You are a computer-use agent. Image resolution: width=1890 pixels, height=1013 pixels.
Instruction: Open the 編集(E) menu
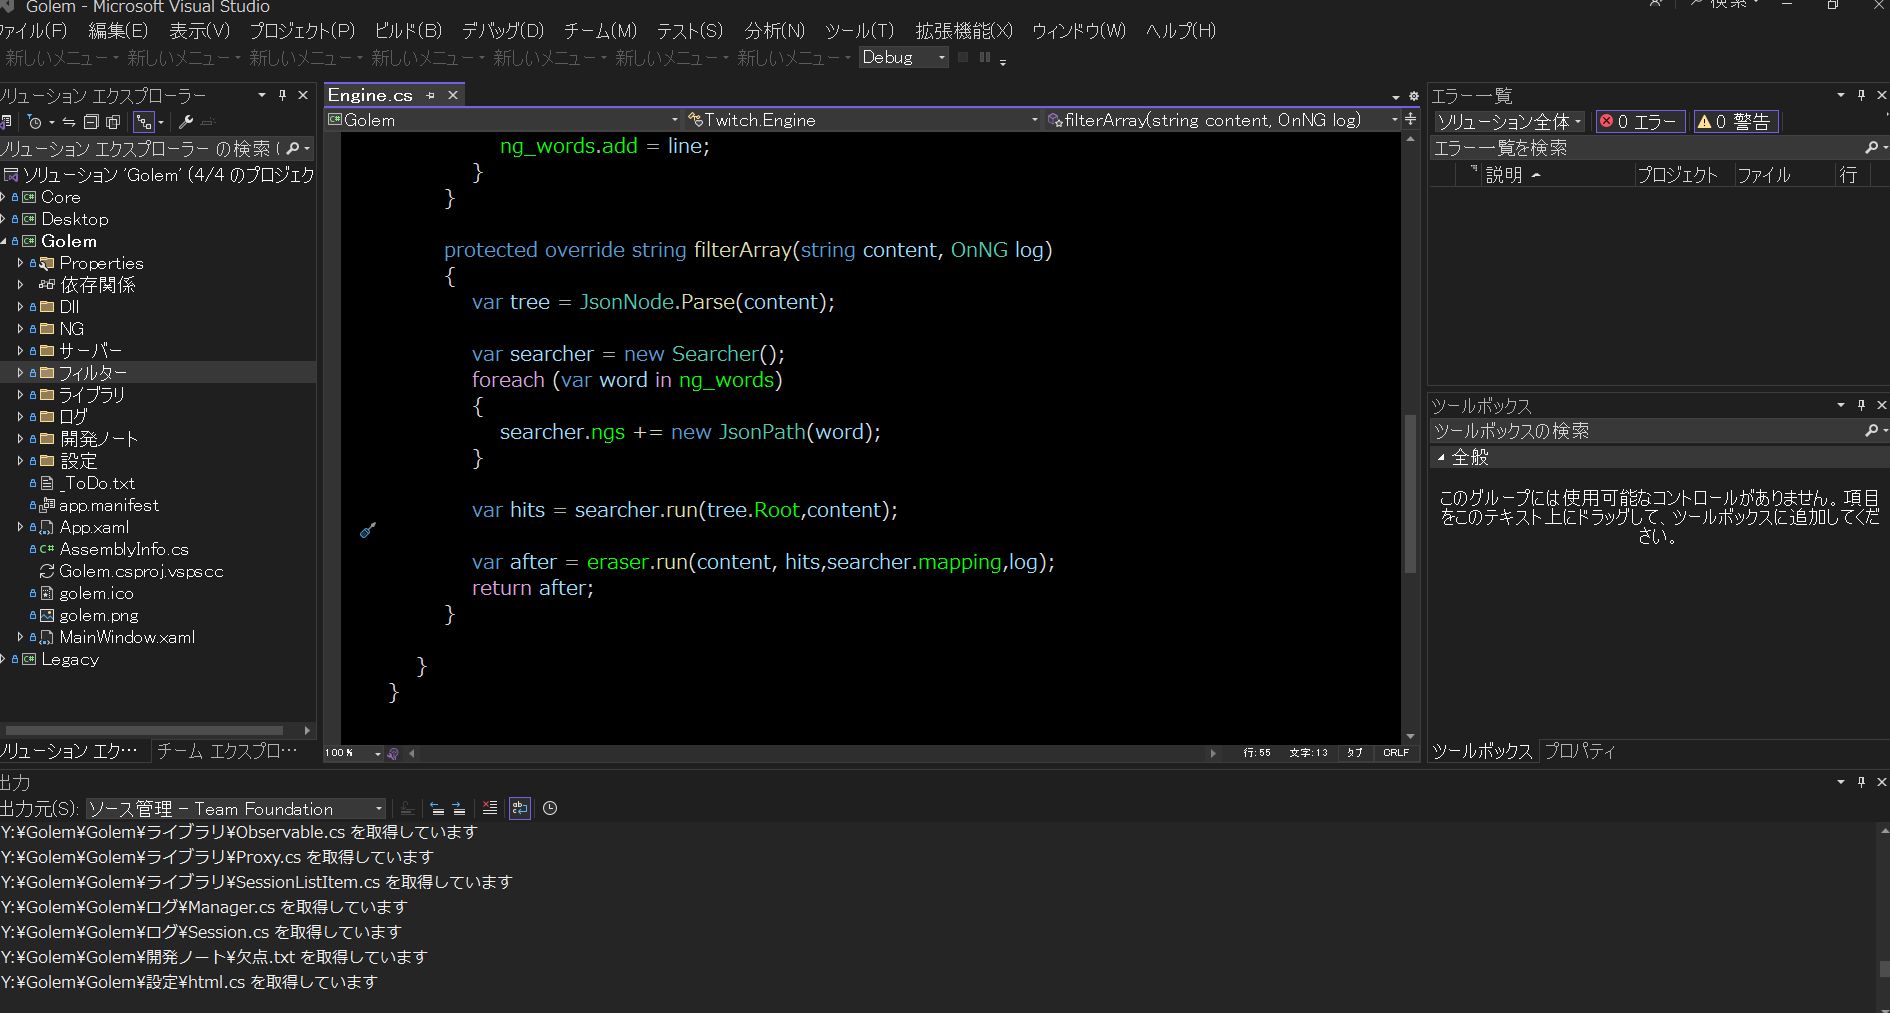coord(118,31)
